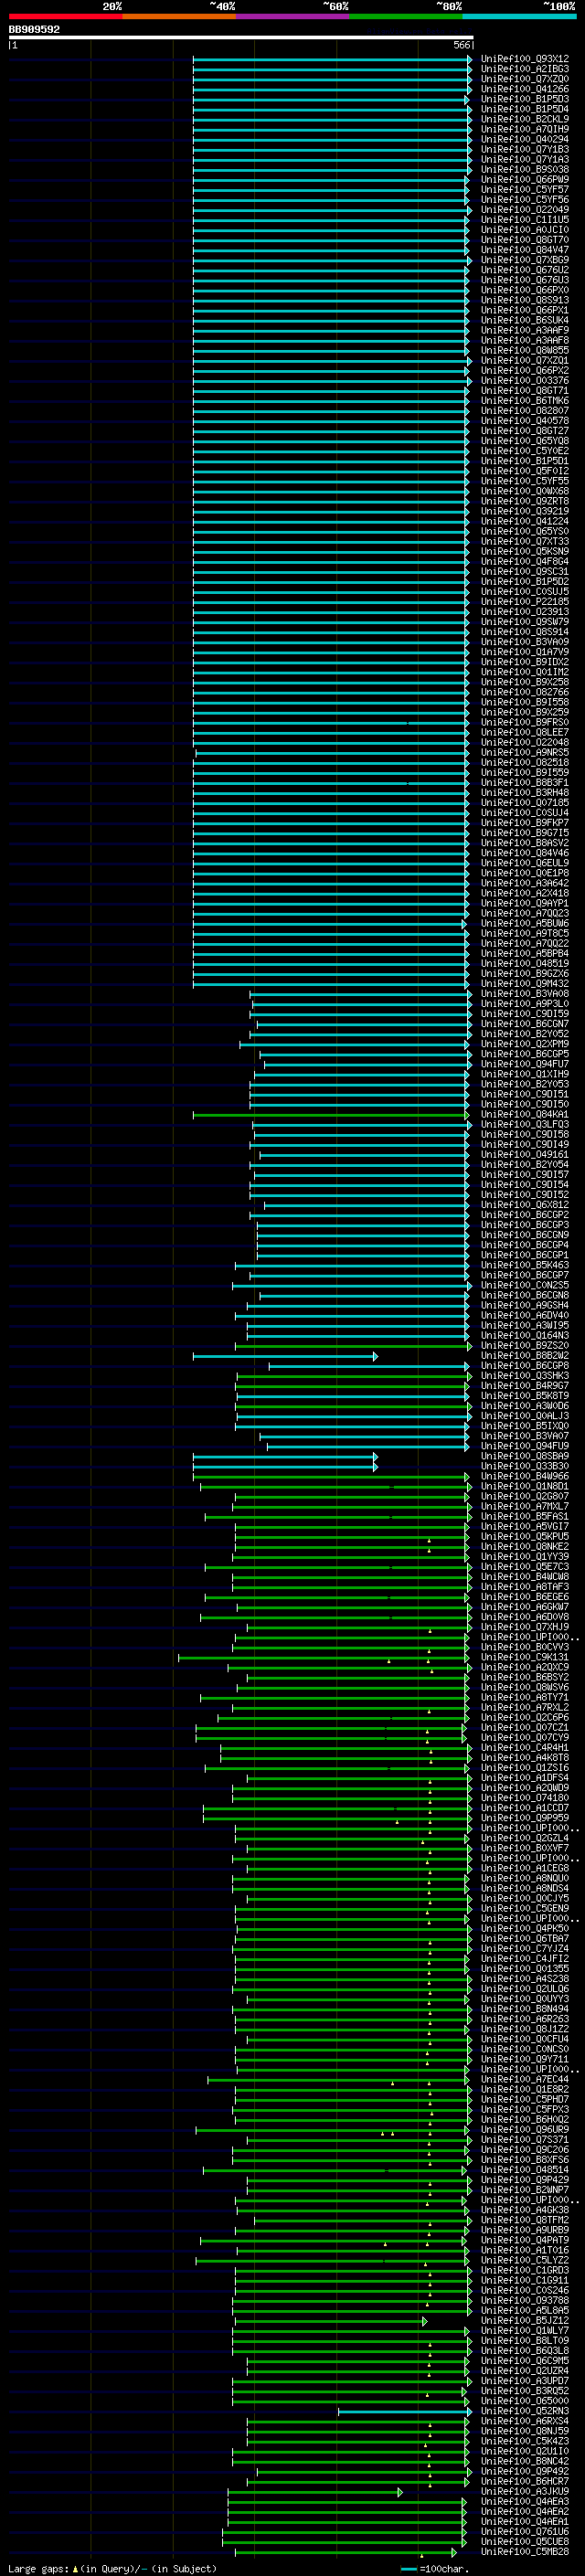Select label UniRef100_Q3SHK3
585x2576 pixels.
[525, 1376]
